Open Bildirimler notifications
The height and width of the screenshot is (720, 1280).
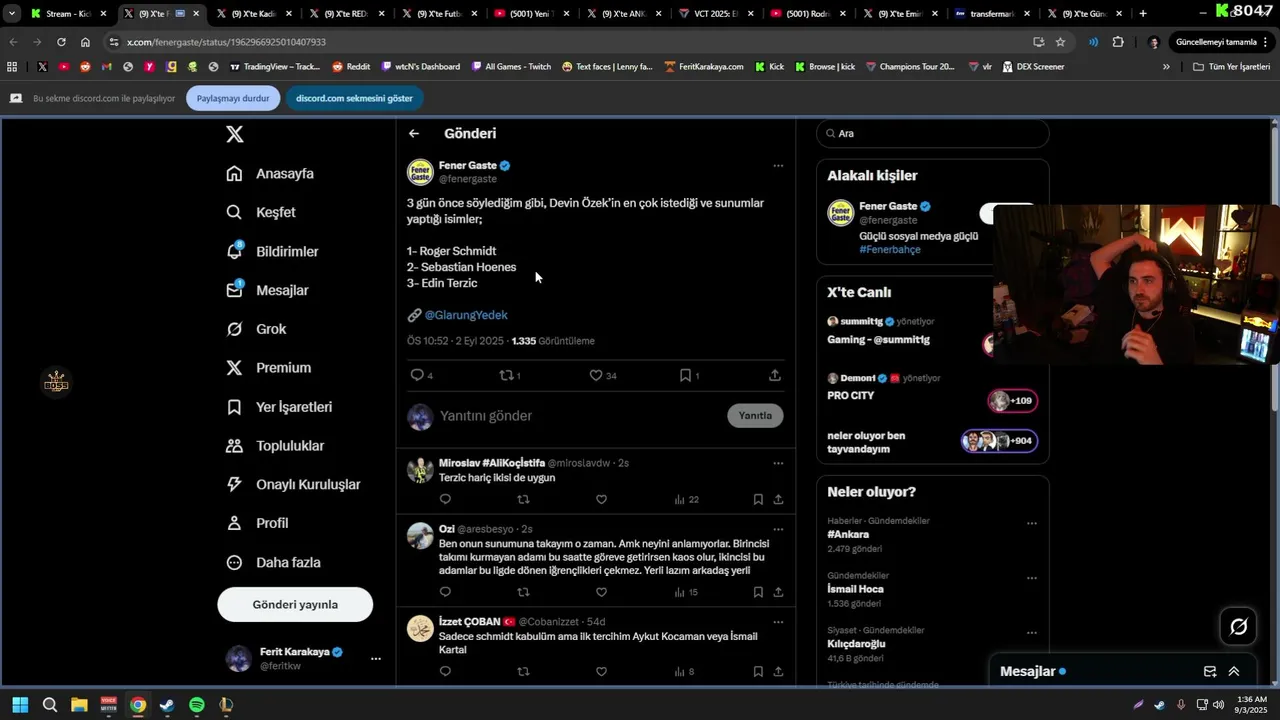pos(272,251)
